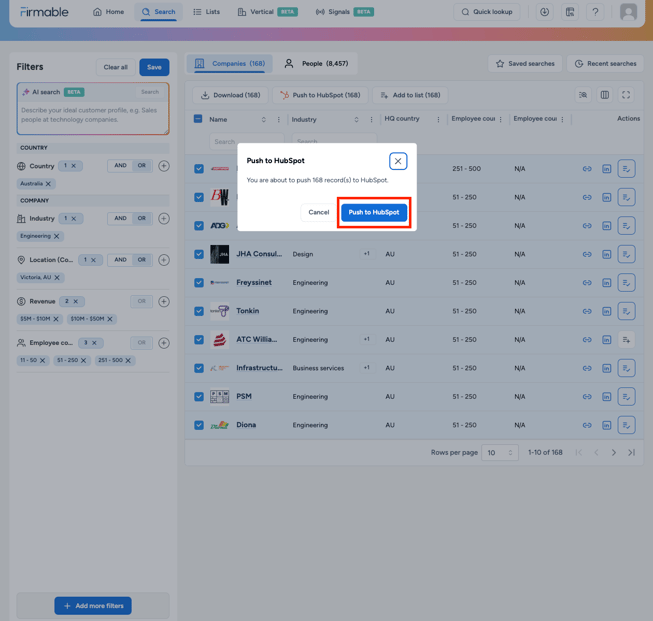
Task: Open Quick lookup search
Action: tap(486, 12)
